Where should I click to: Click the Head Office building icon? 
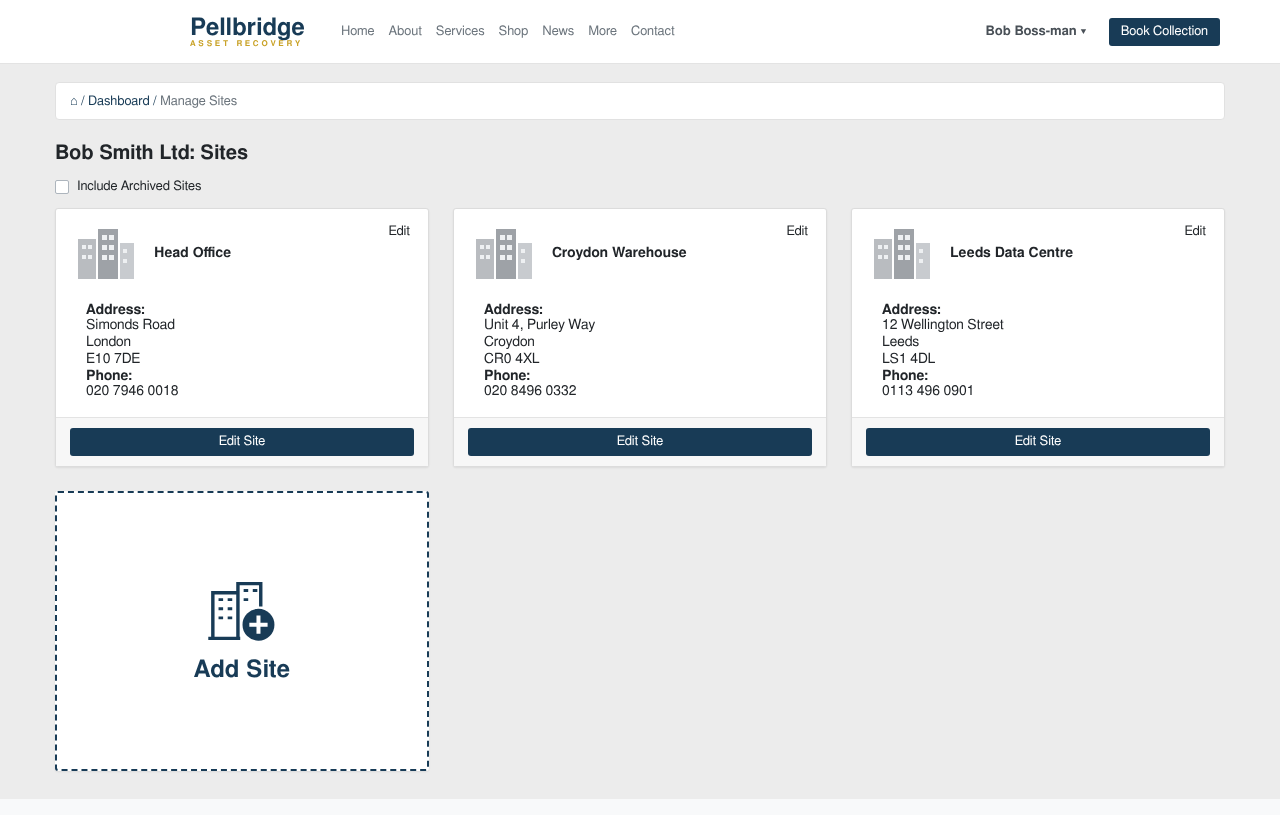click(106, 254)
